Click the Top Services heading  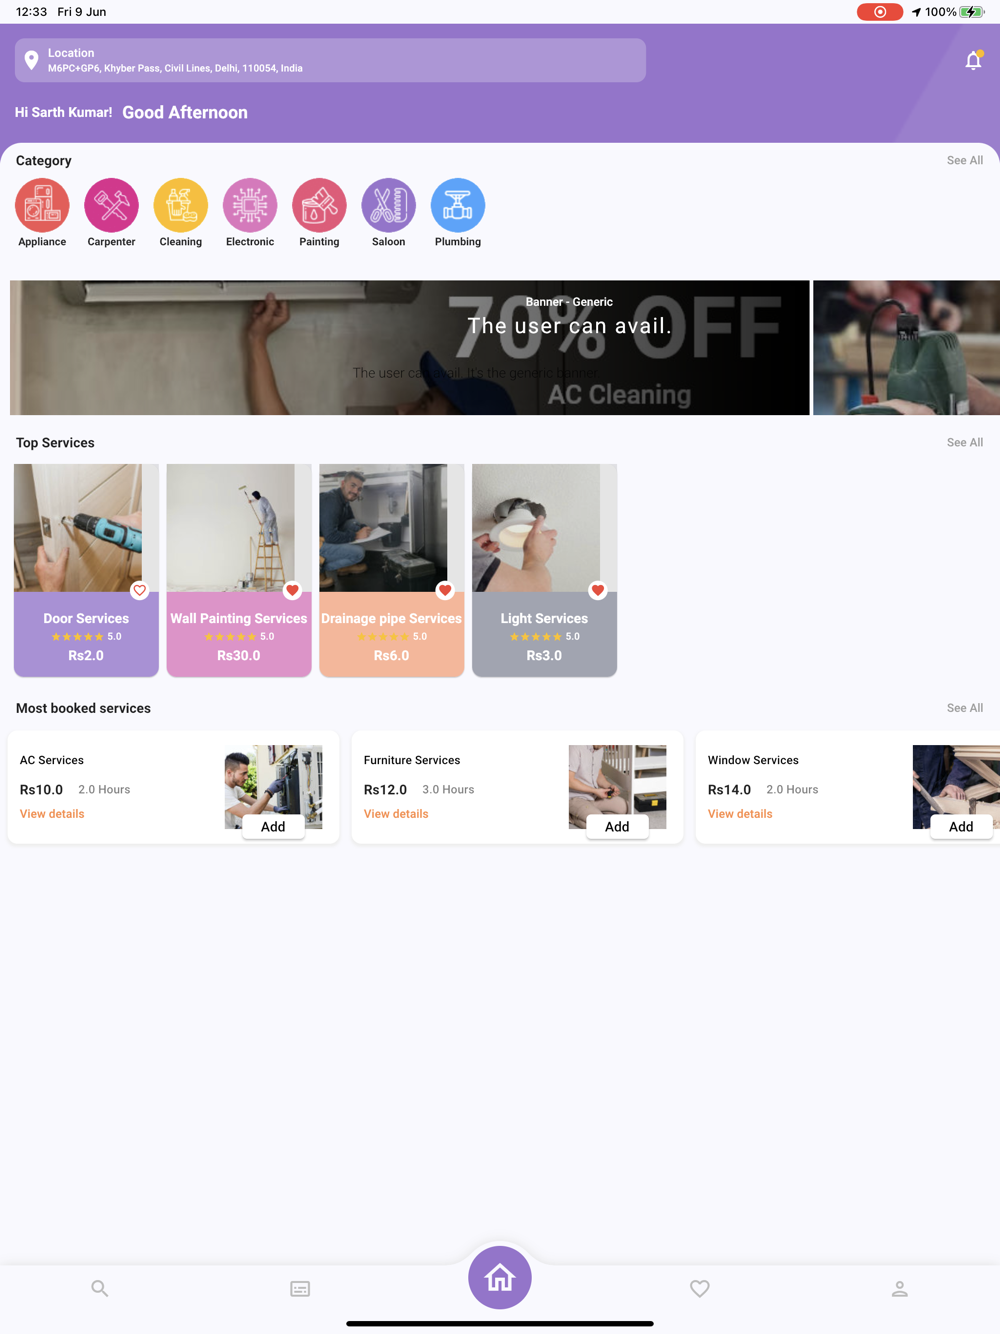[x=55, y=443]
